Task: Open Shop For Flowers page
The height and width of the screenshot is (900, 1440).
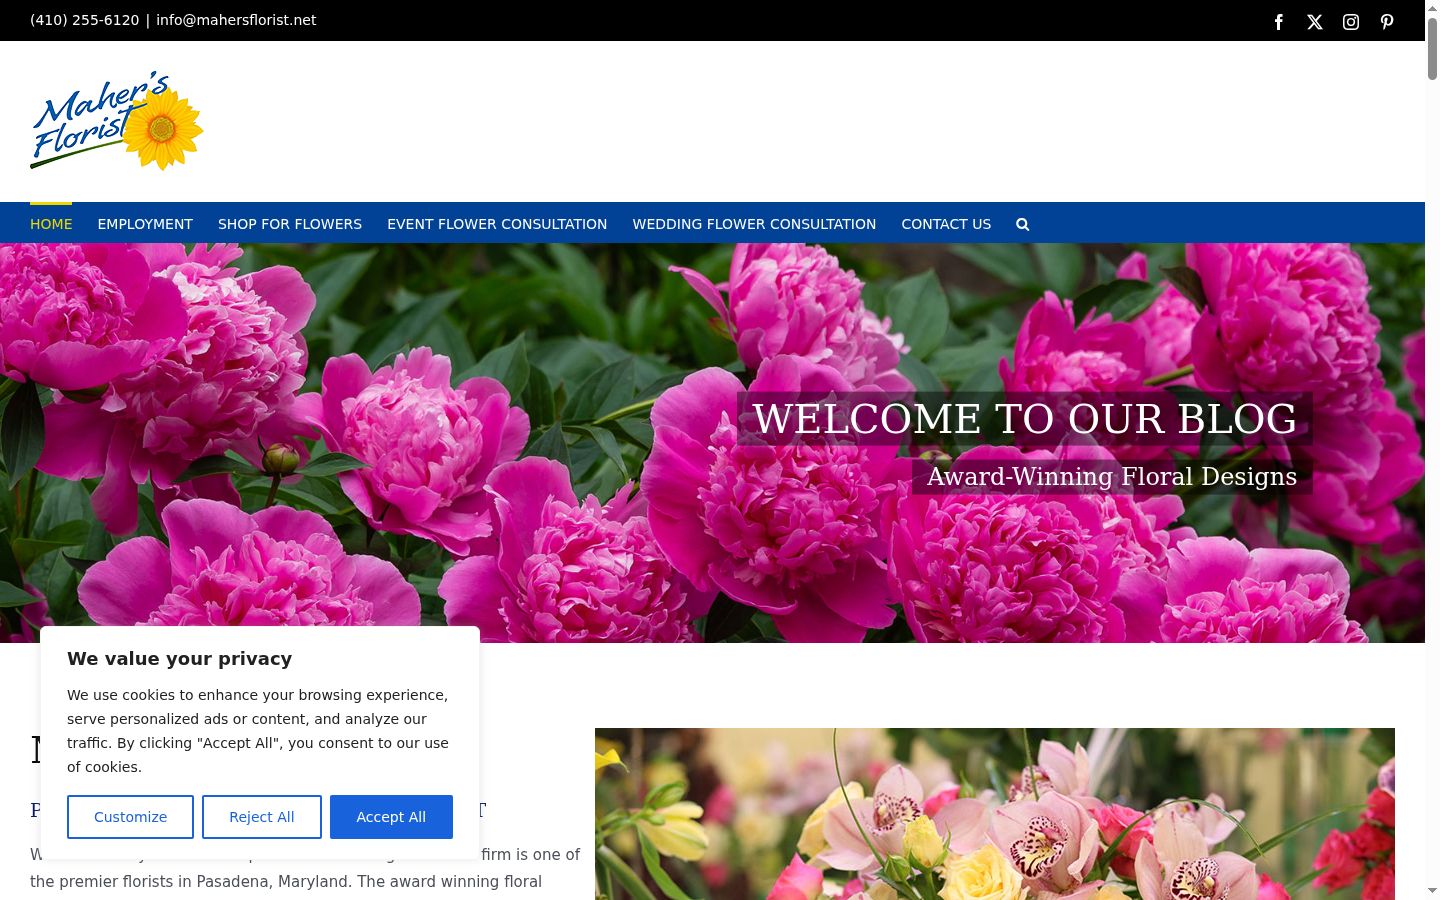Action: coord(290,224)
